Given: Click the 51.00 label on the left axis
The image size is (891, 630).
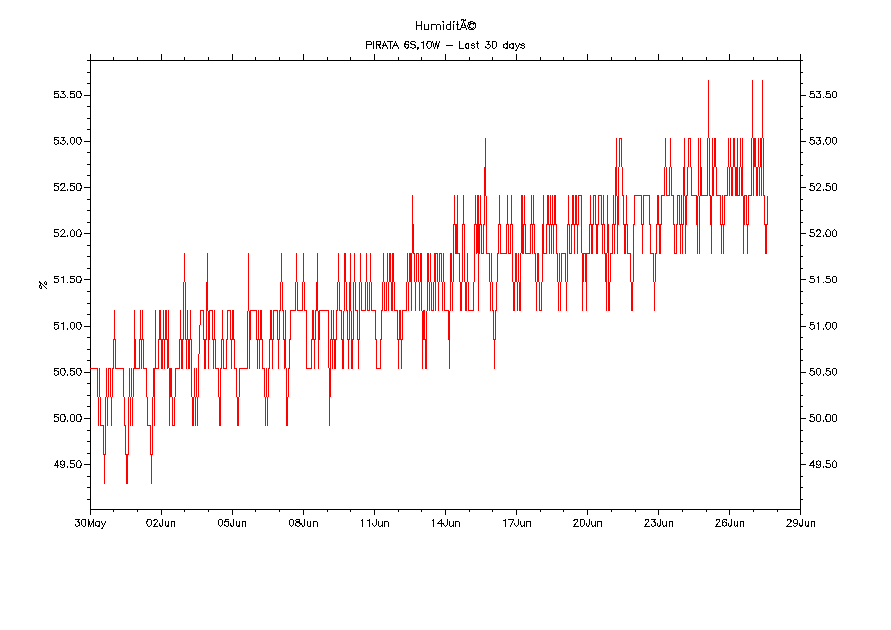Looking at the screenshot, I should pyautogui.click(x=67, y=326).
